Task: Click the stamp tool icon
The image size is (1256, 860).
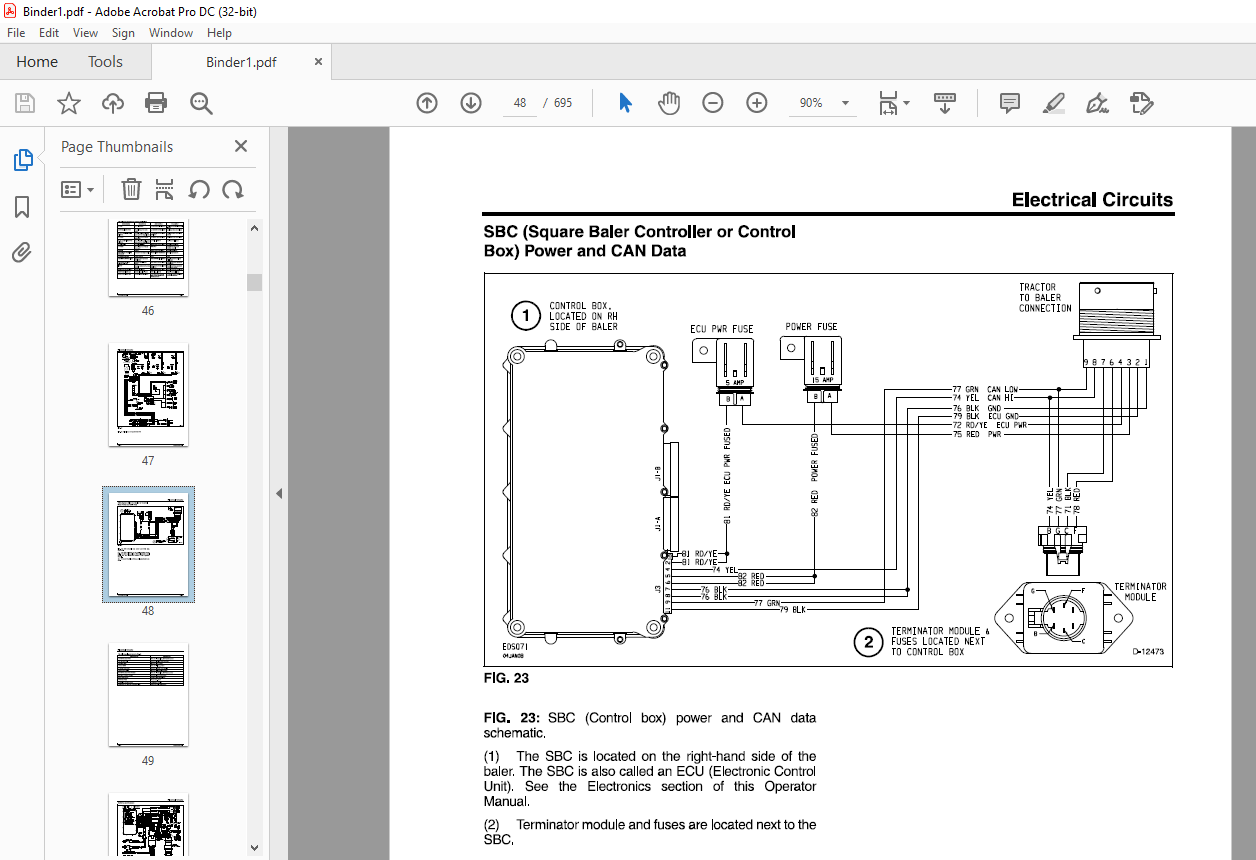Action: click(x=1141, y=103)
